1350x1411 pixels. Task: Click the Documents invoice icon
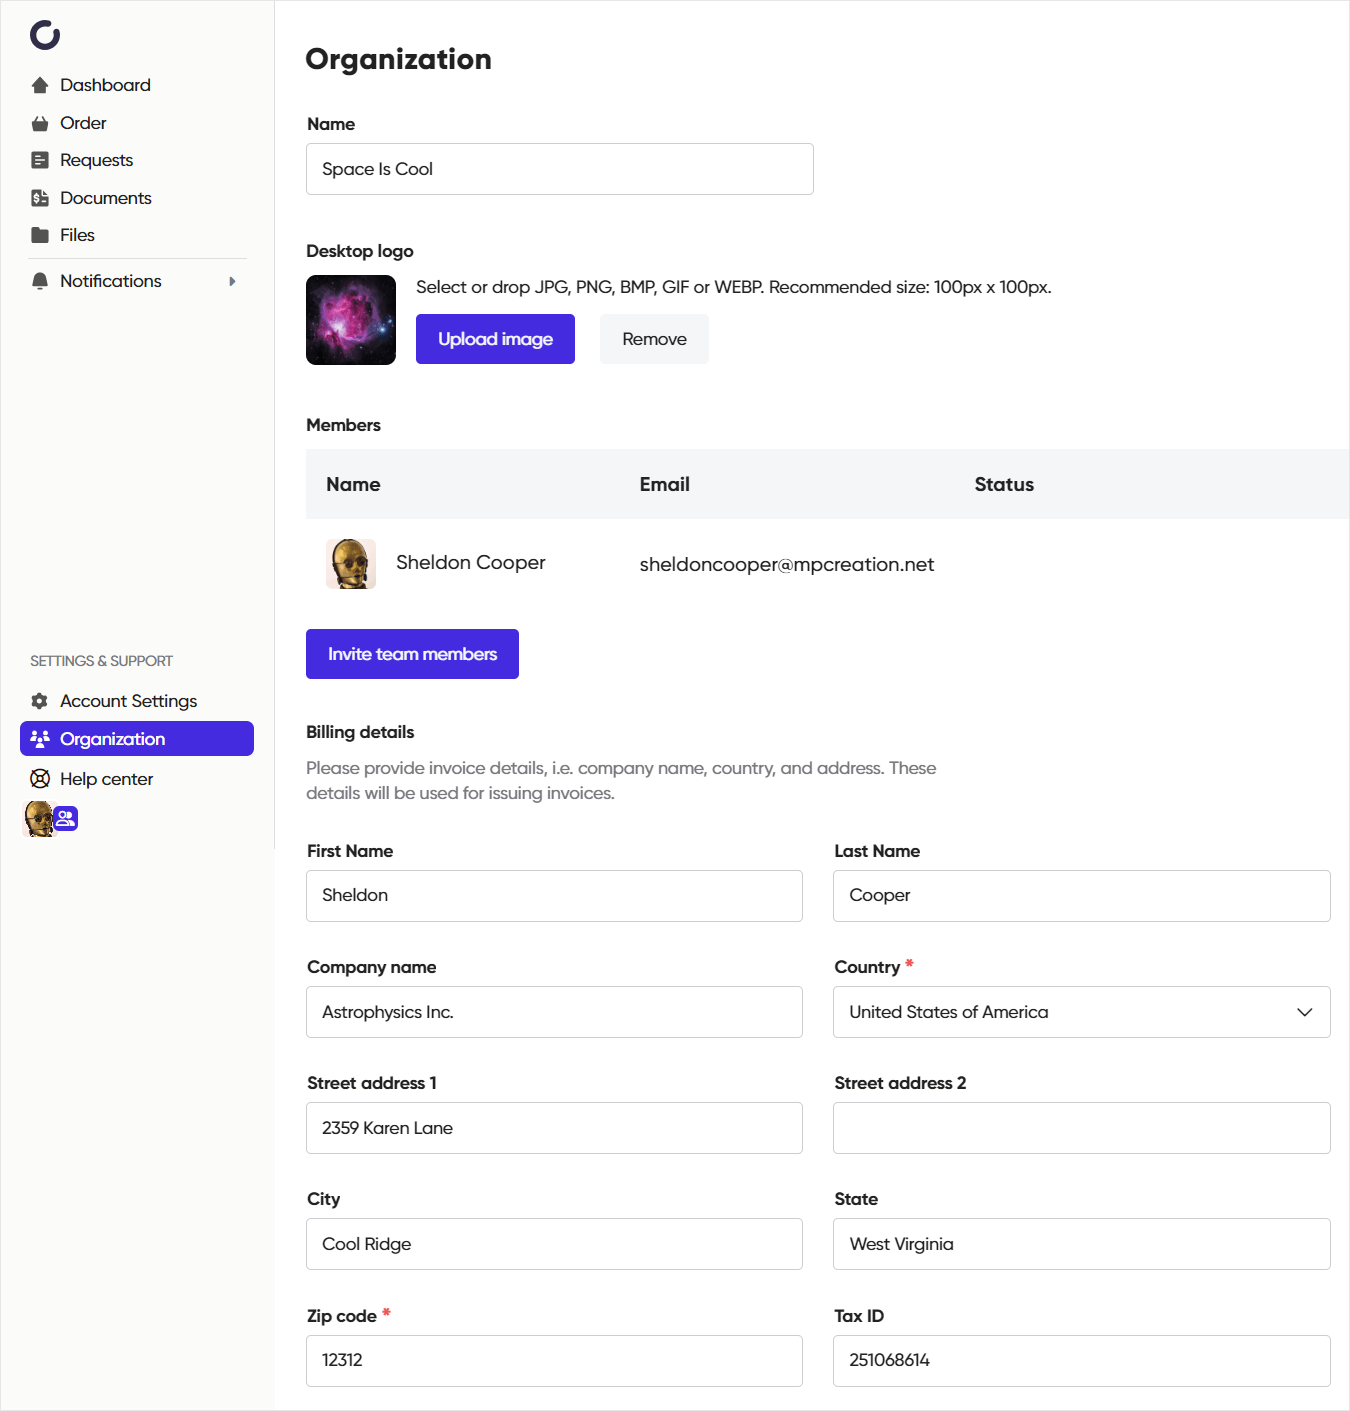coord(40,198)
